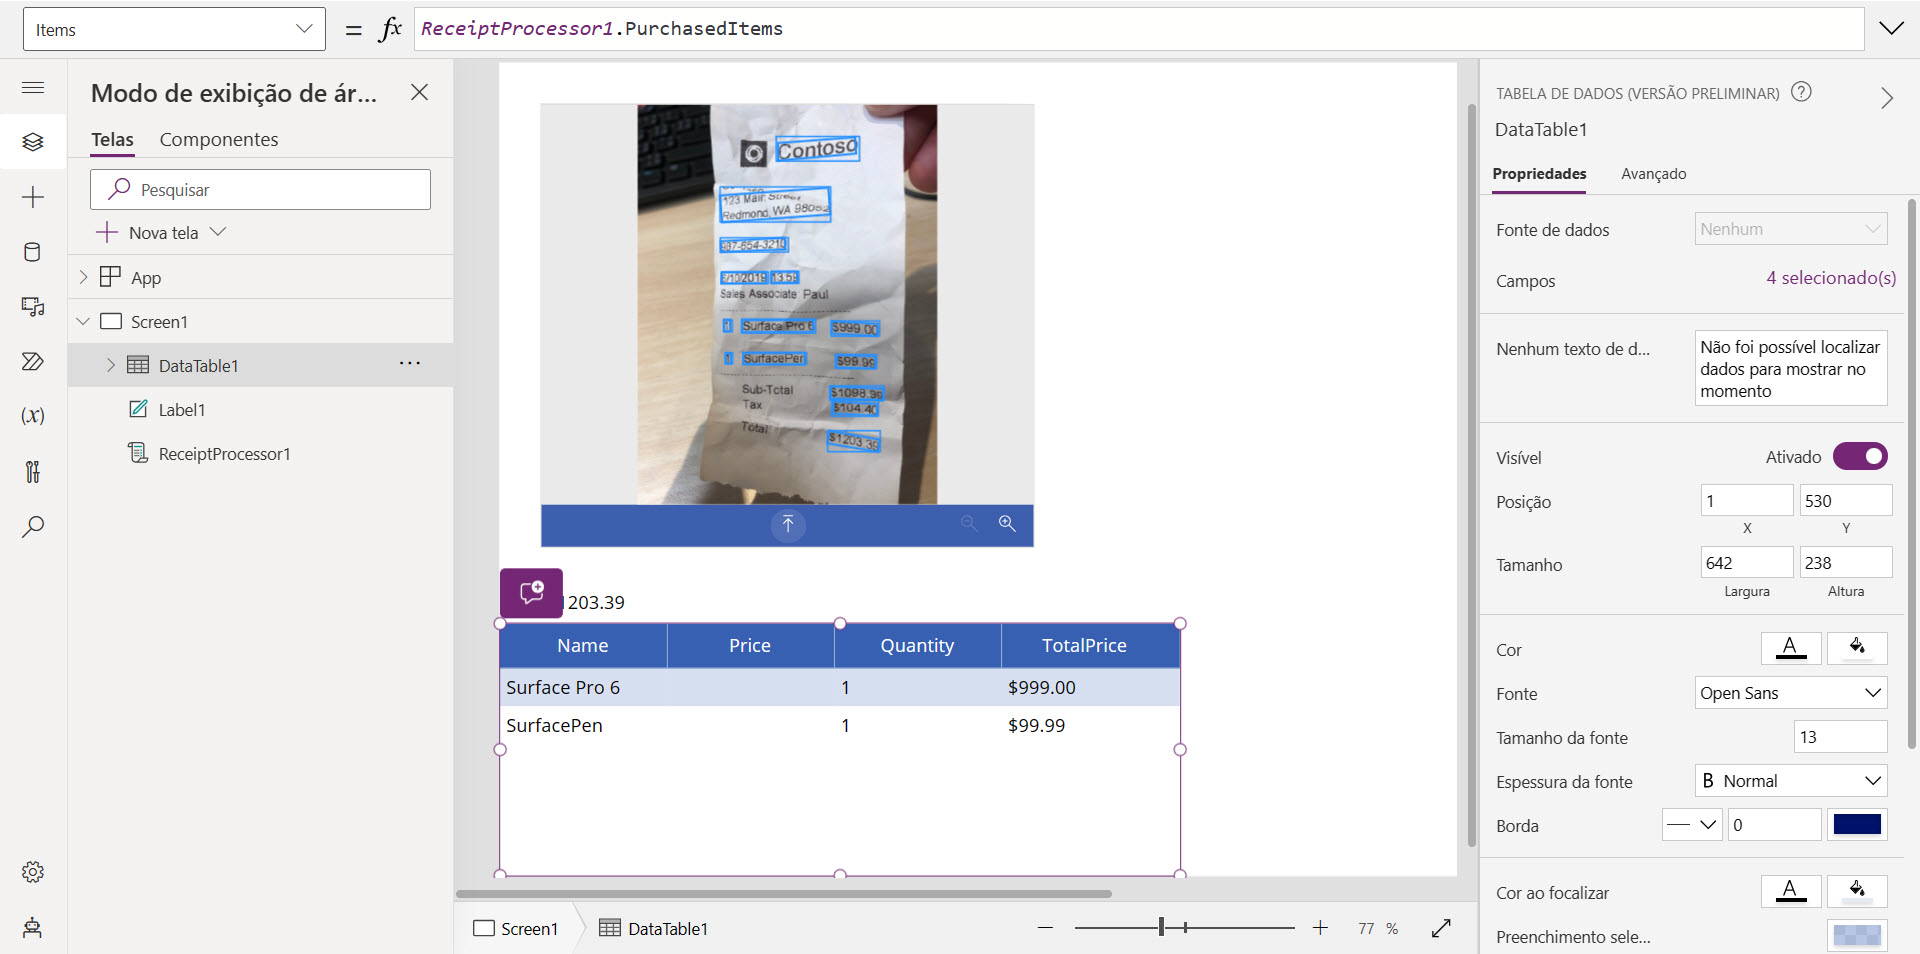
Task: Select the Avançado tab
Action: [x=1653, y=174]
